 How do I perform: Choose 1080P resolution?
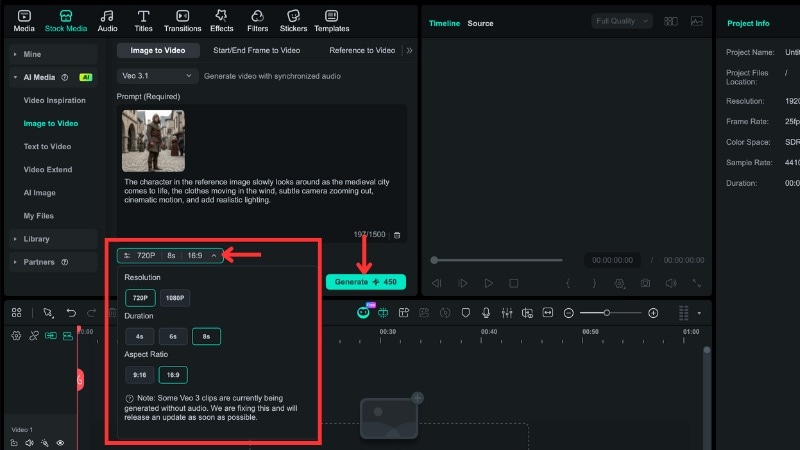(x=175, y=298)
